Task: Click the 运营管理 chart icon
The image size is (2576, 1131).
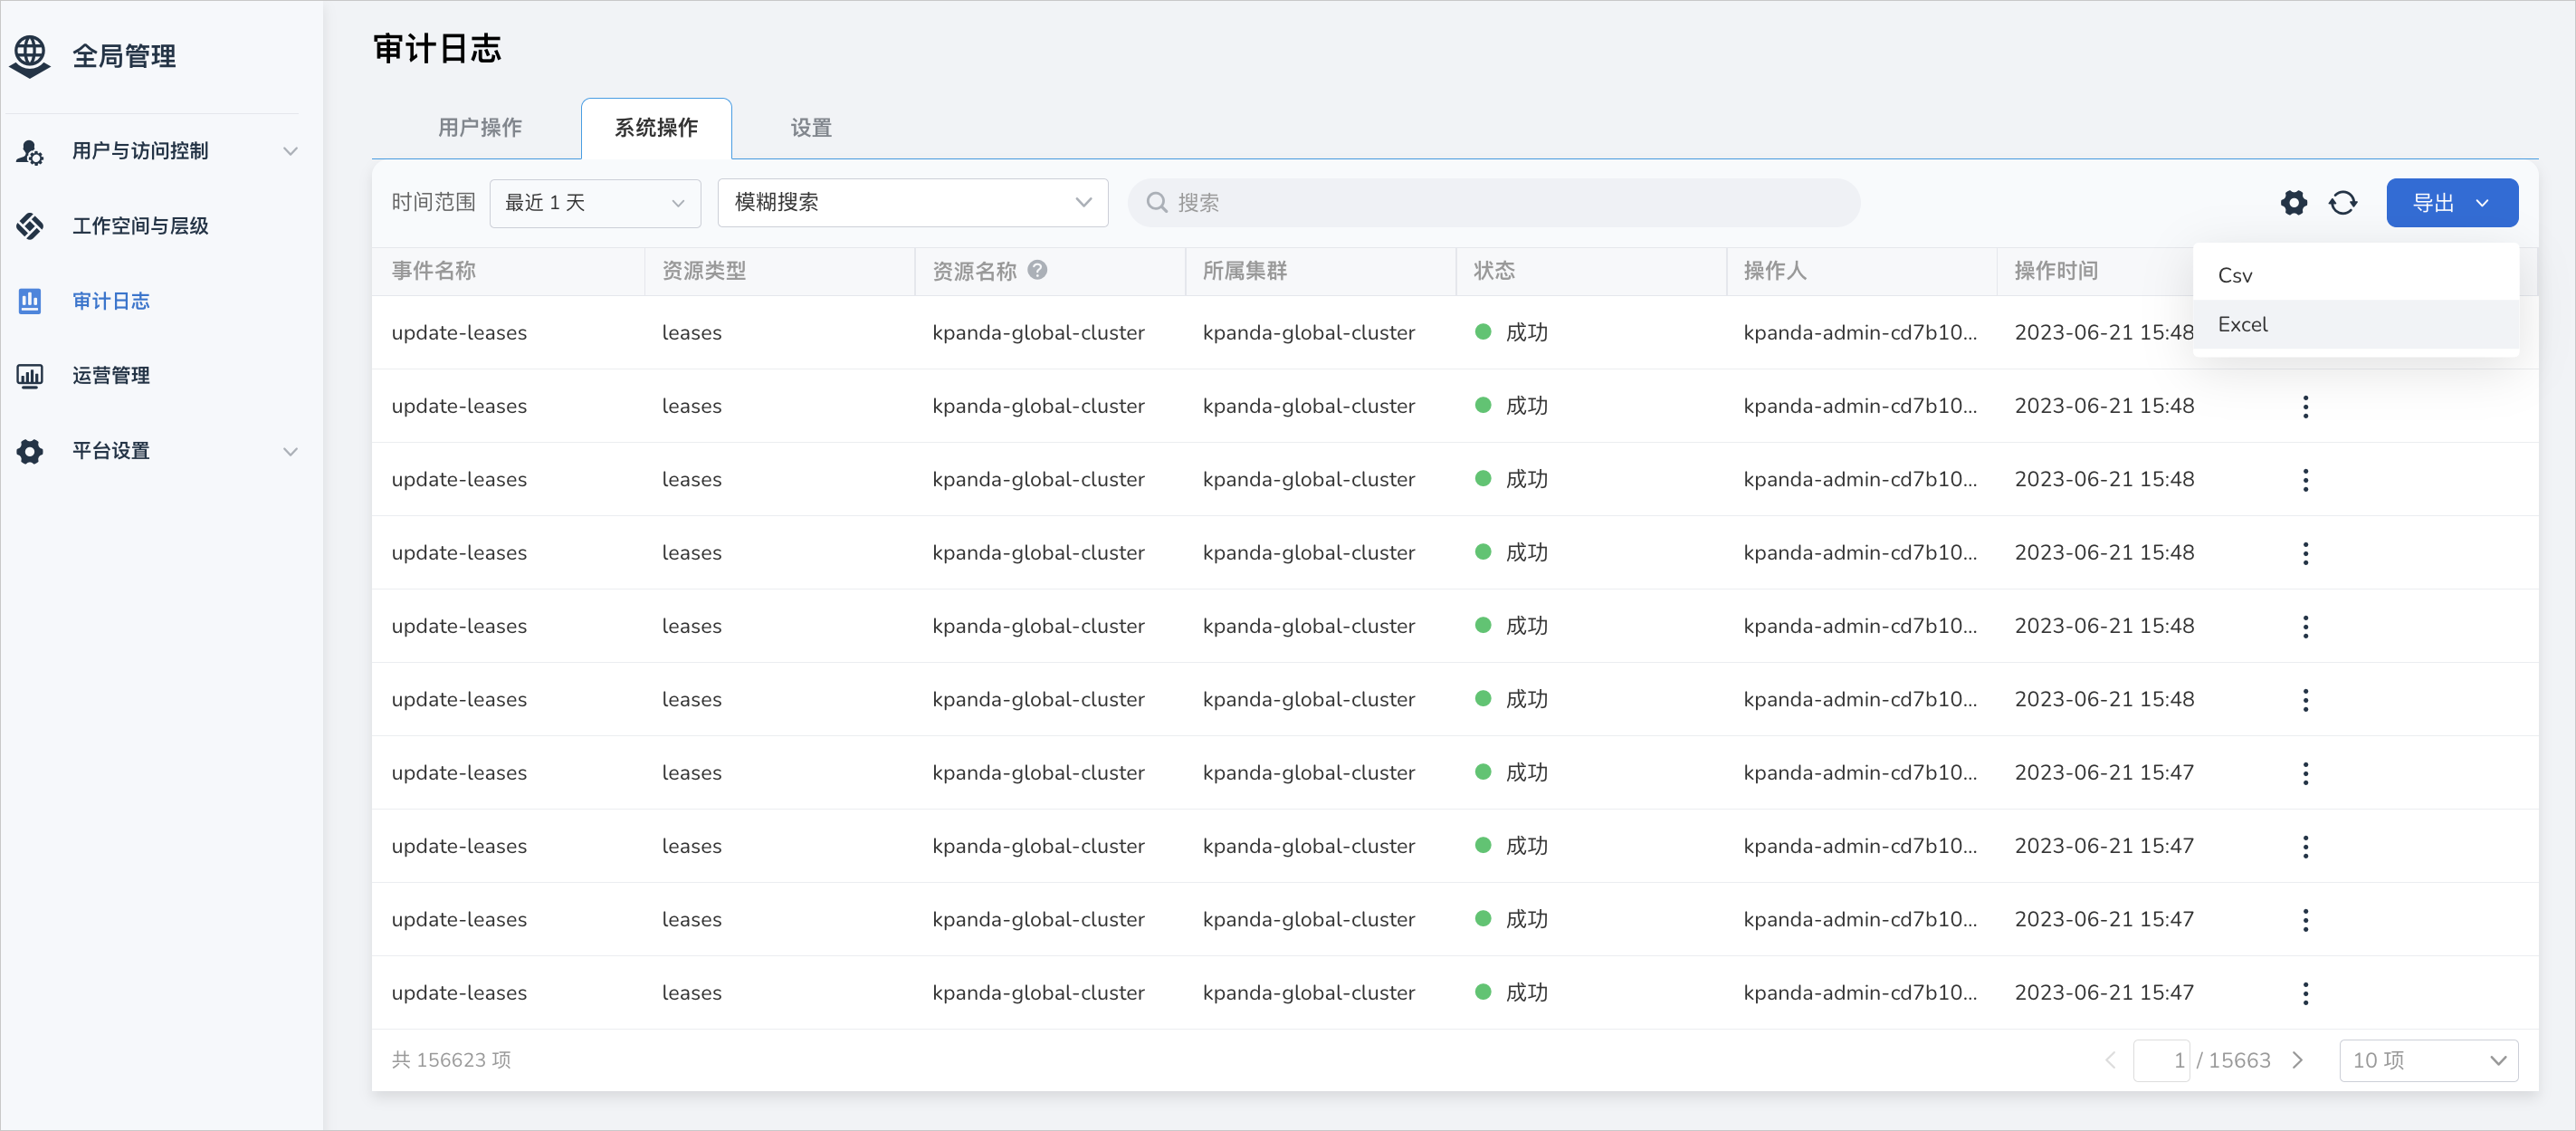Action: point(30,376)
